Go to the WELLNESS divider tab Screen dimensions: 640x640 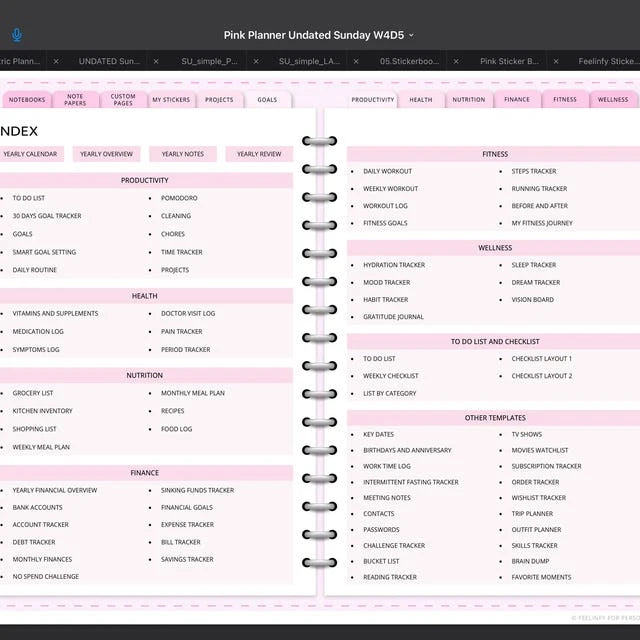[x=613, y=99]
